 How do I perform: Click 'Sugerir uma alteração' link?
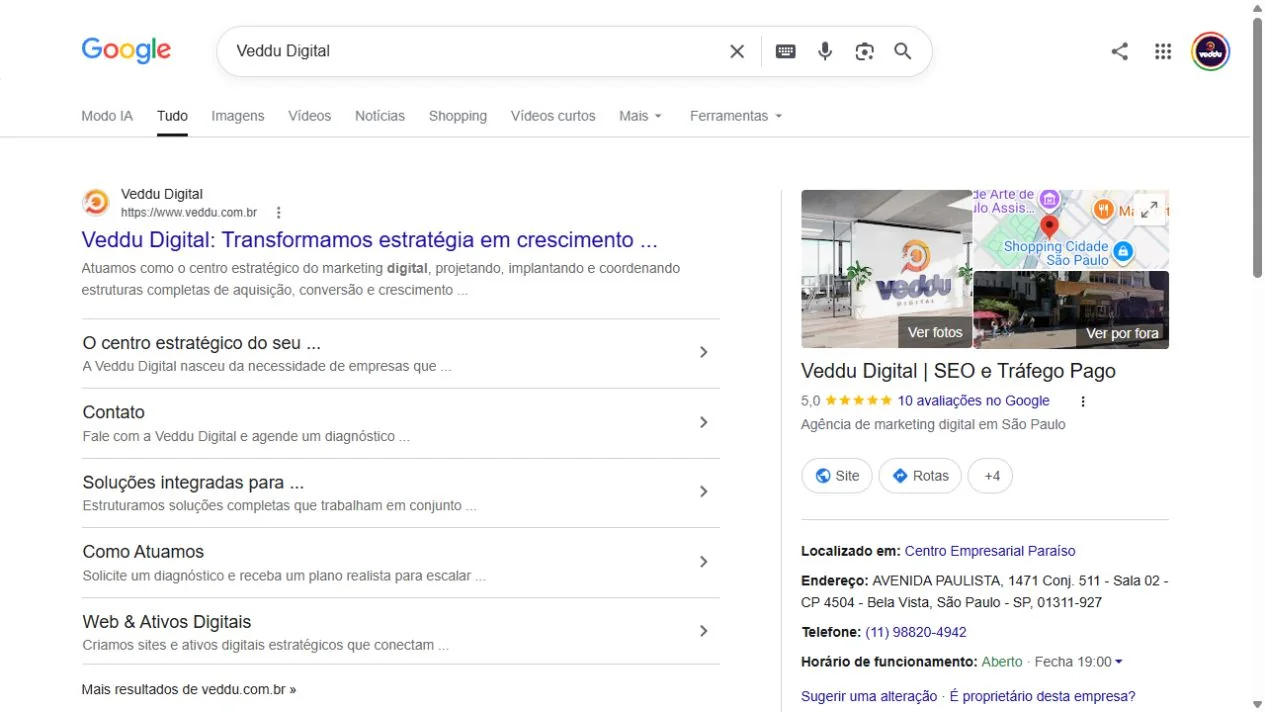point(869,696)
